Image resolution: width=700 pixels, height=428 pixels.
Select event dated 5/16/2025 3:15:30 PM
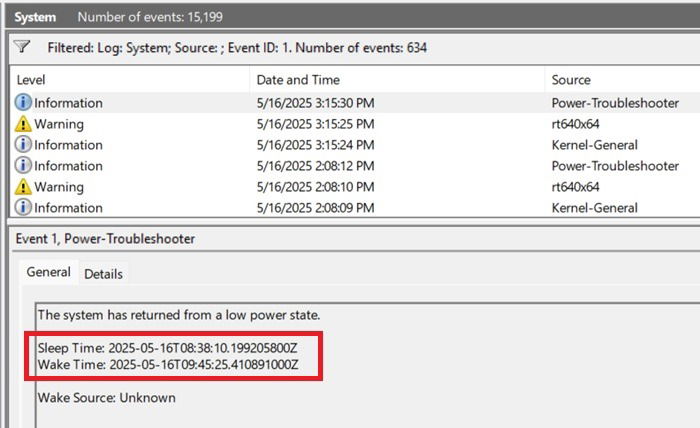click(316, 103)
